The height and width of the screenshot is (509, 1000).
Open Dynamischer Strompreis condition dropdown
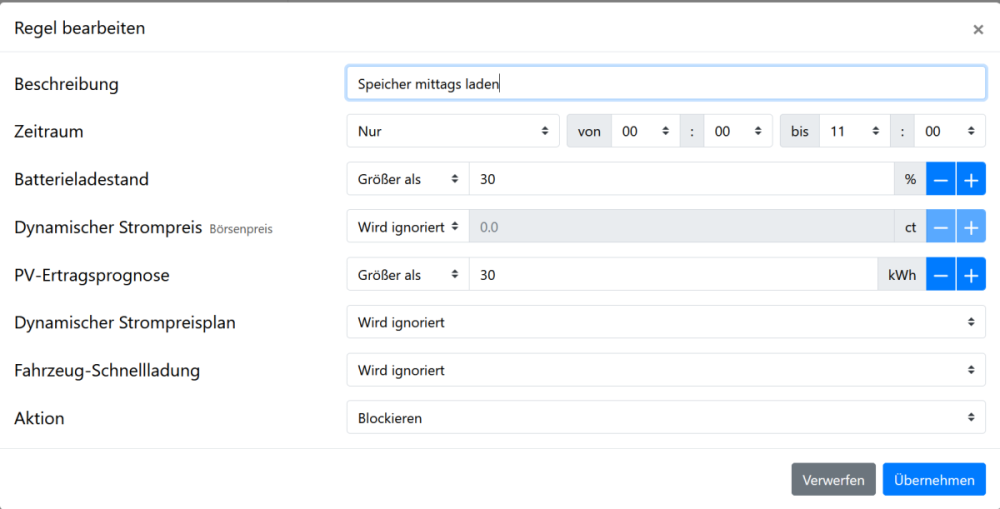coord(407,227)
